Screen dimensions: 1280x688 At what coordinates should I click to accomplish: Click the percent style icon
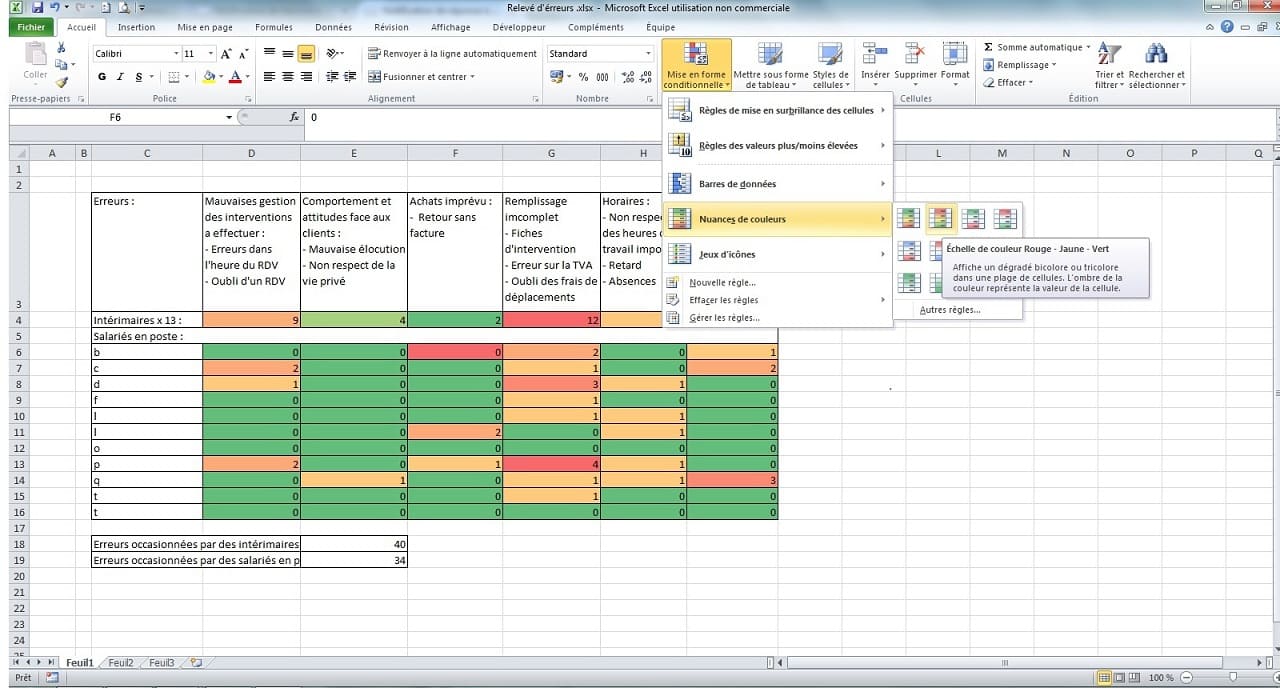pyautogui.click(x=583, y=77)
